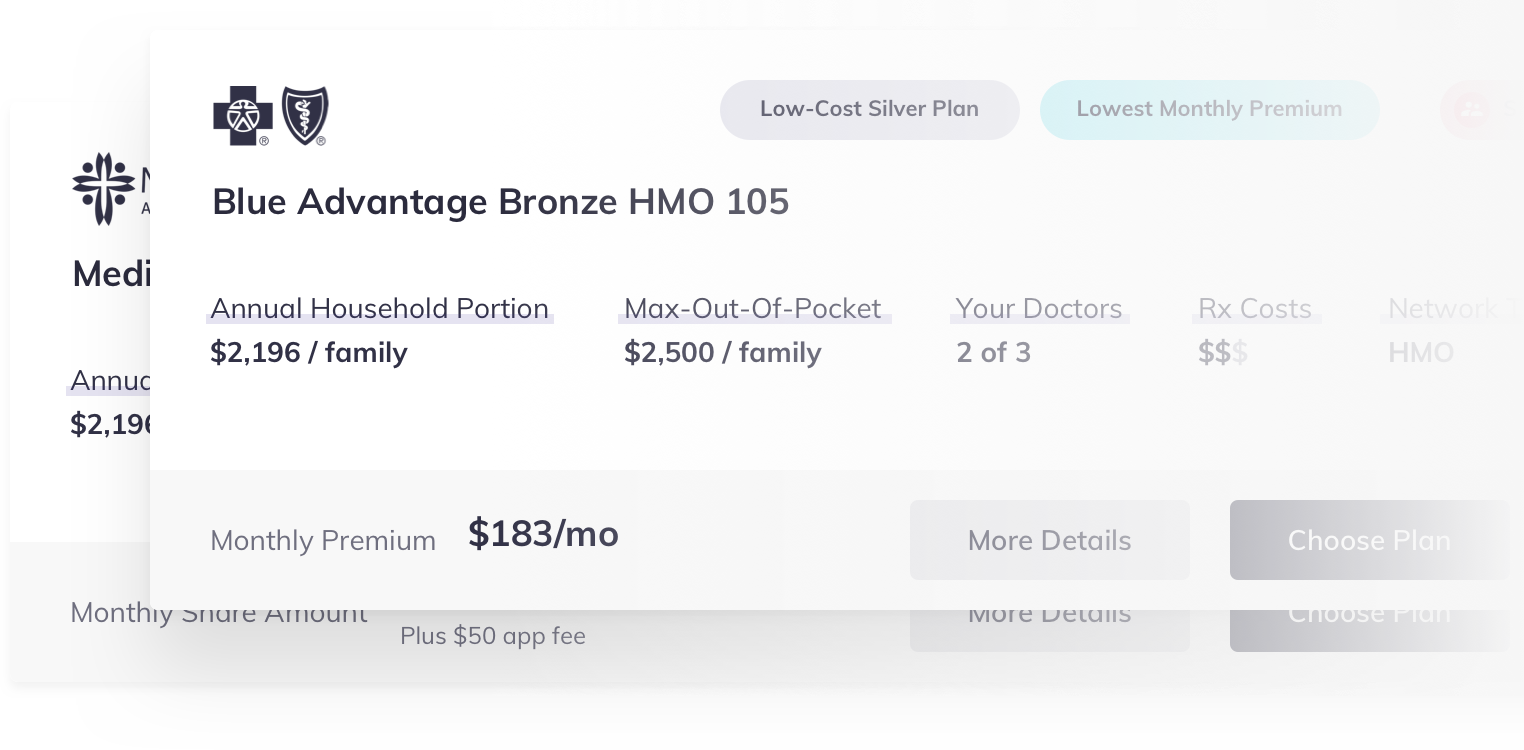Click the Your Doctors label
The width and height of the screenshot is (1524, 750).
pyautogui.click(x=1039, y=308)
